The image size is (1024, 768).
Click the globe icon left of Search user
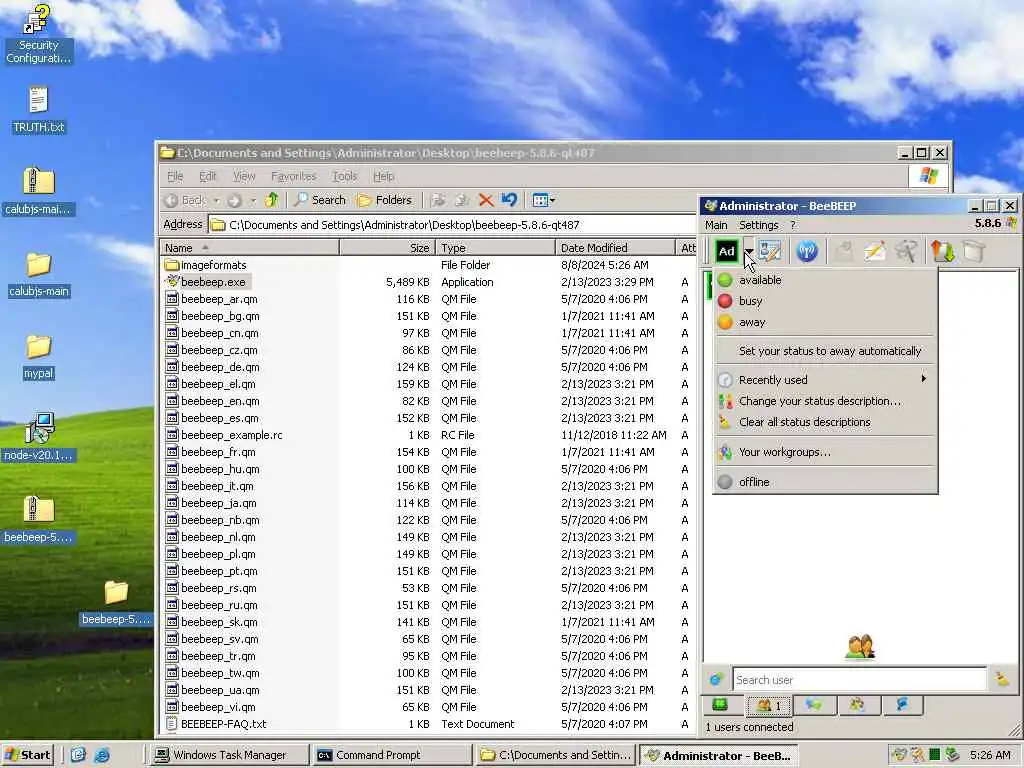716,680
